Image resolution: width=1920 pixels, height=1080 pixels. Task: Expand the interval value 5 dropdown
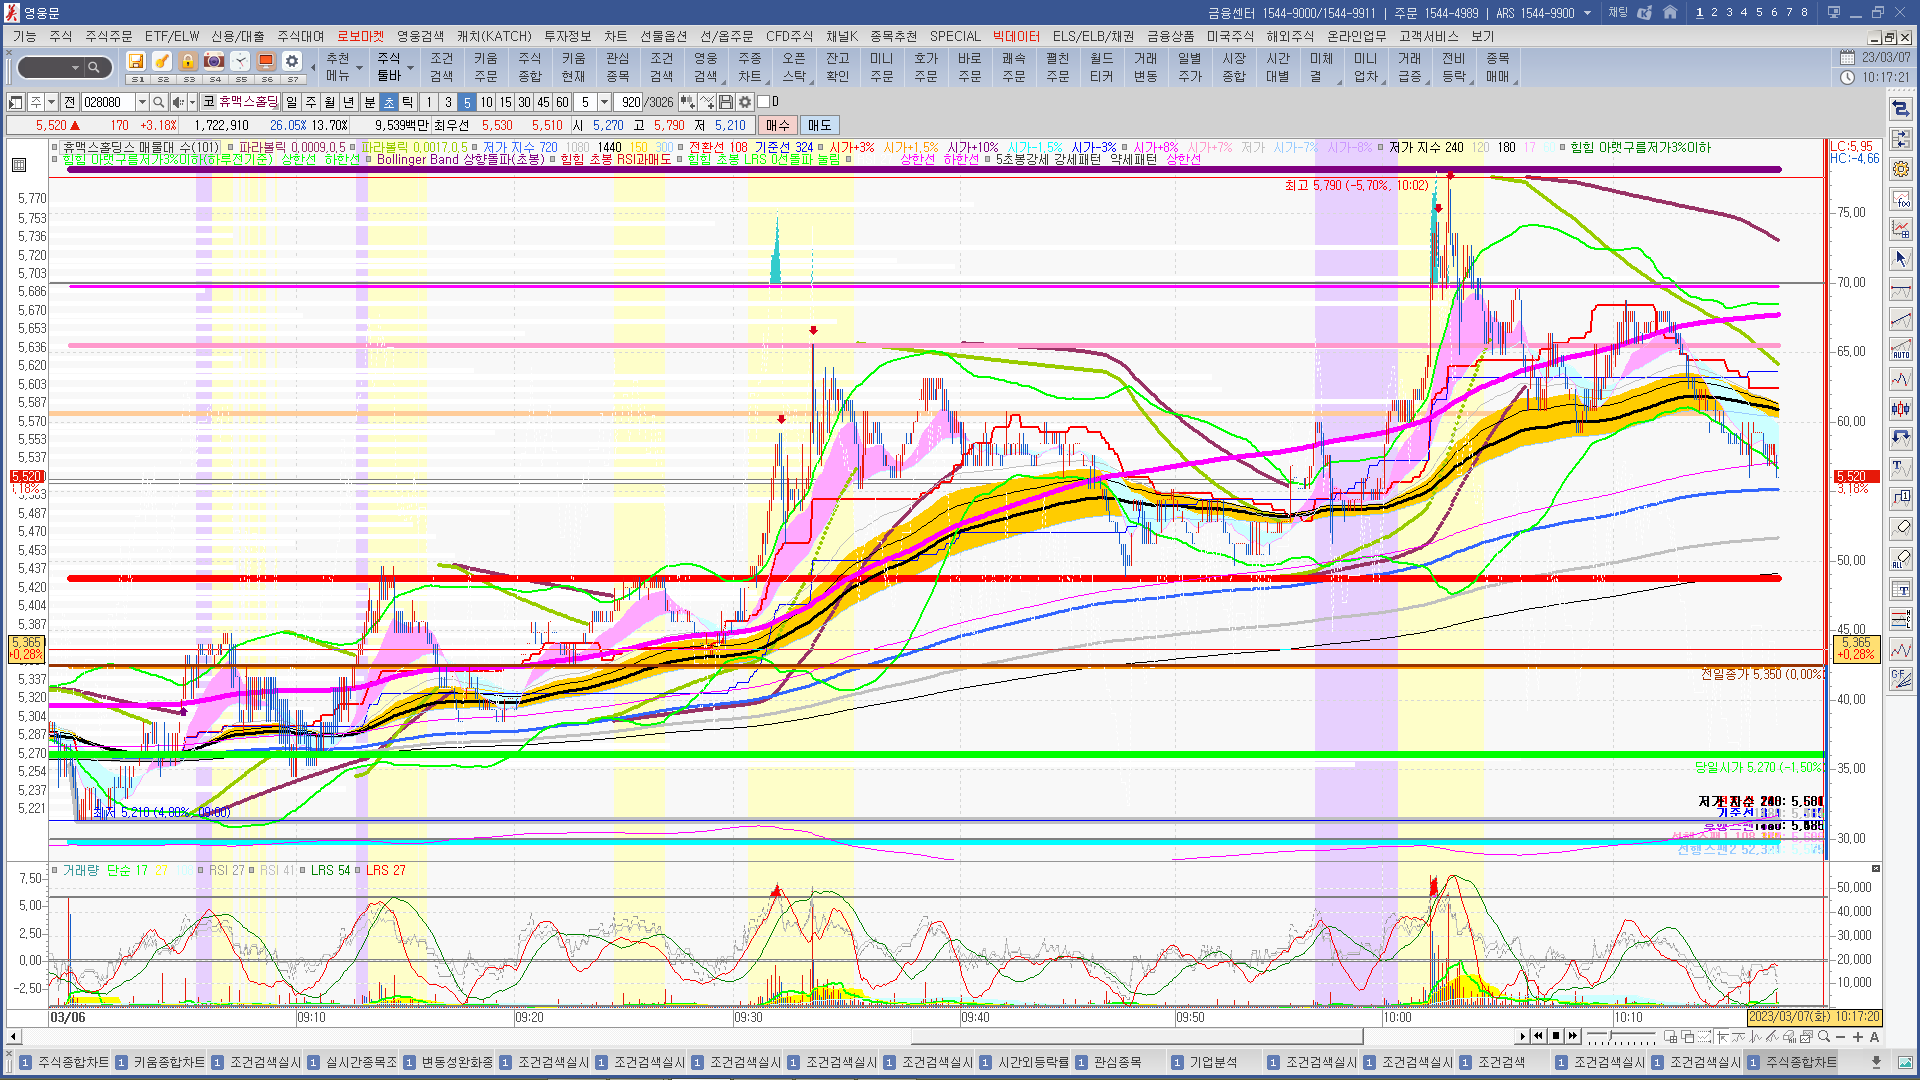coord(604,102)
